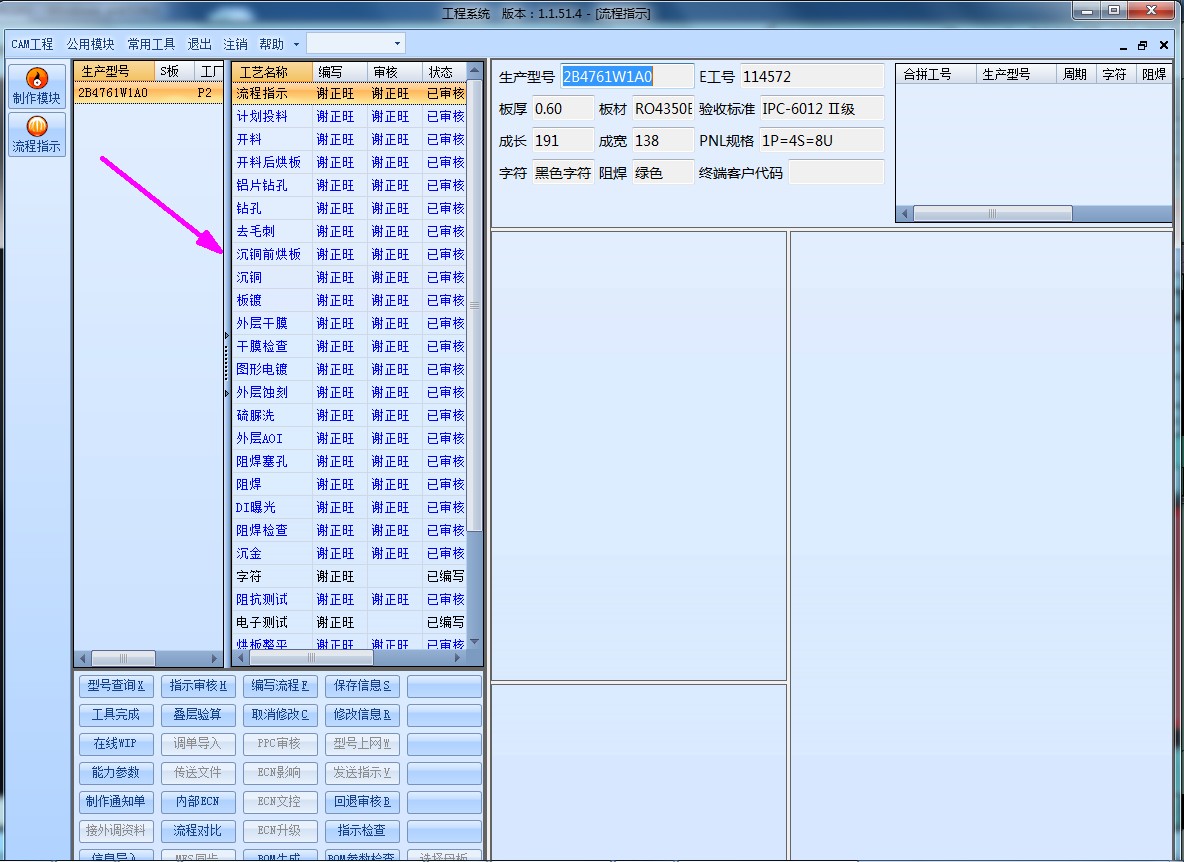1184x862 pixels.
Task: Click the 指示审核H button
Action: pos(198,685)
